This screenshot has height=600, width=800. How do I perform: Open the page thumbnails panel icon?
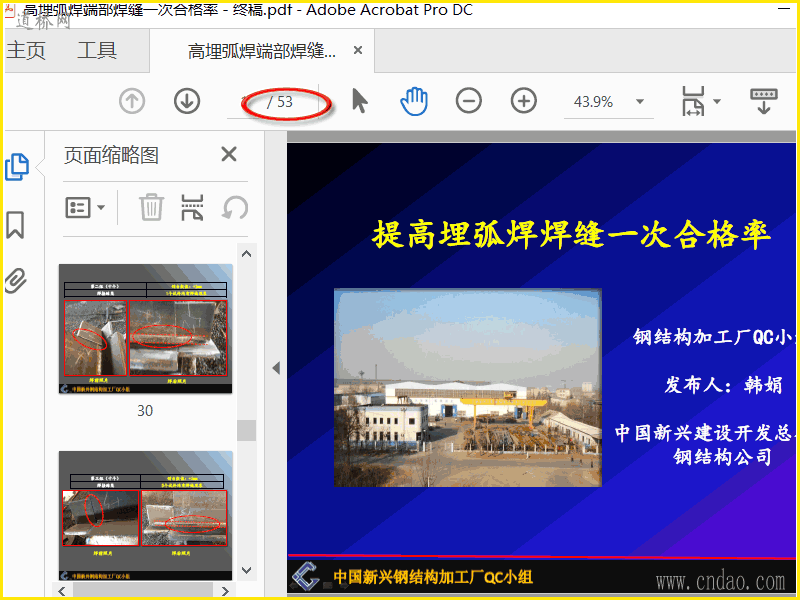(x=17, y=167)
